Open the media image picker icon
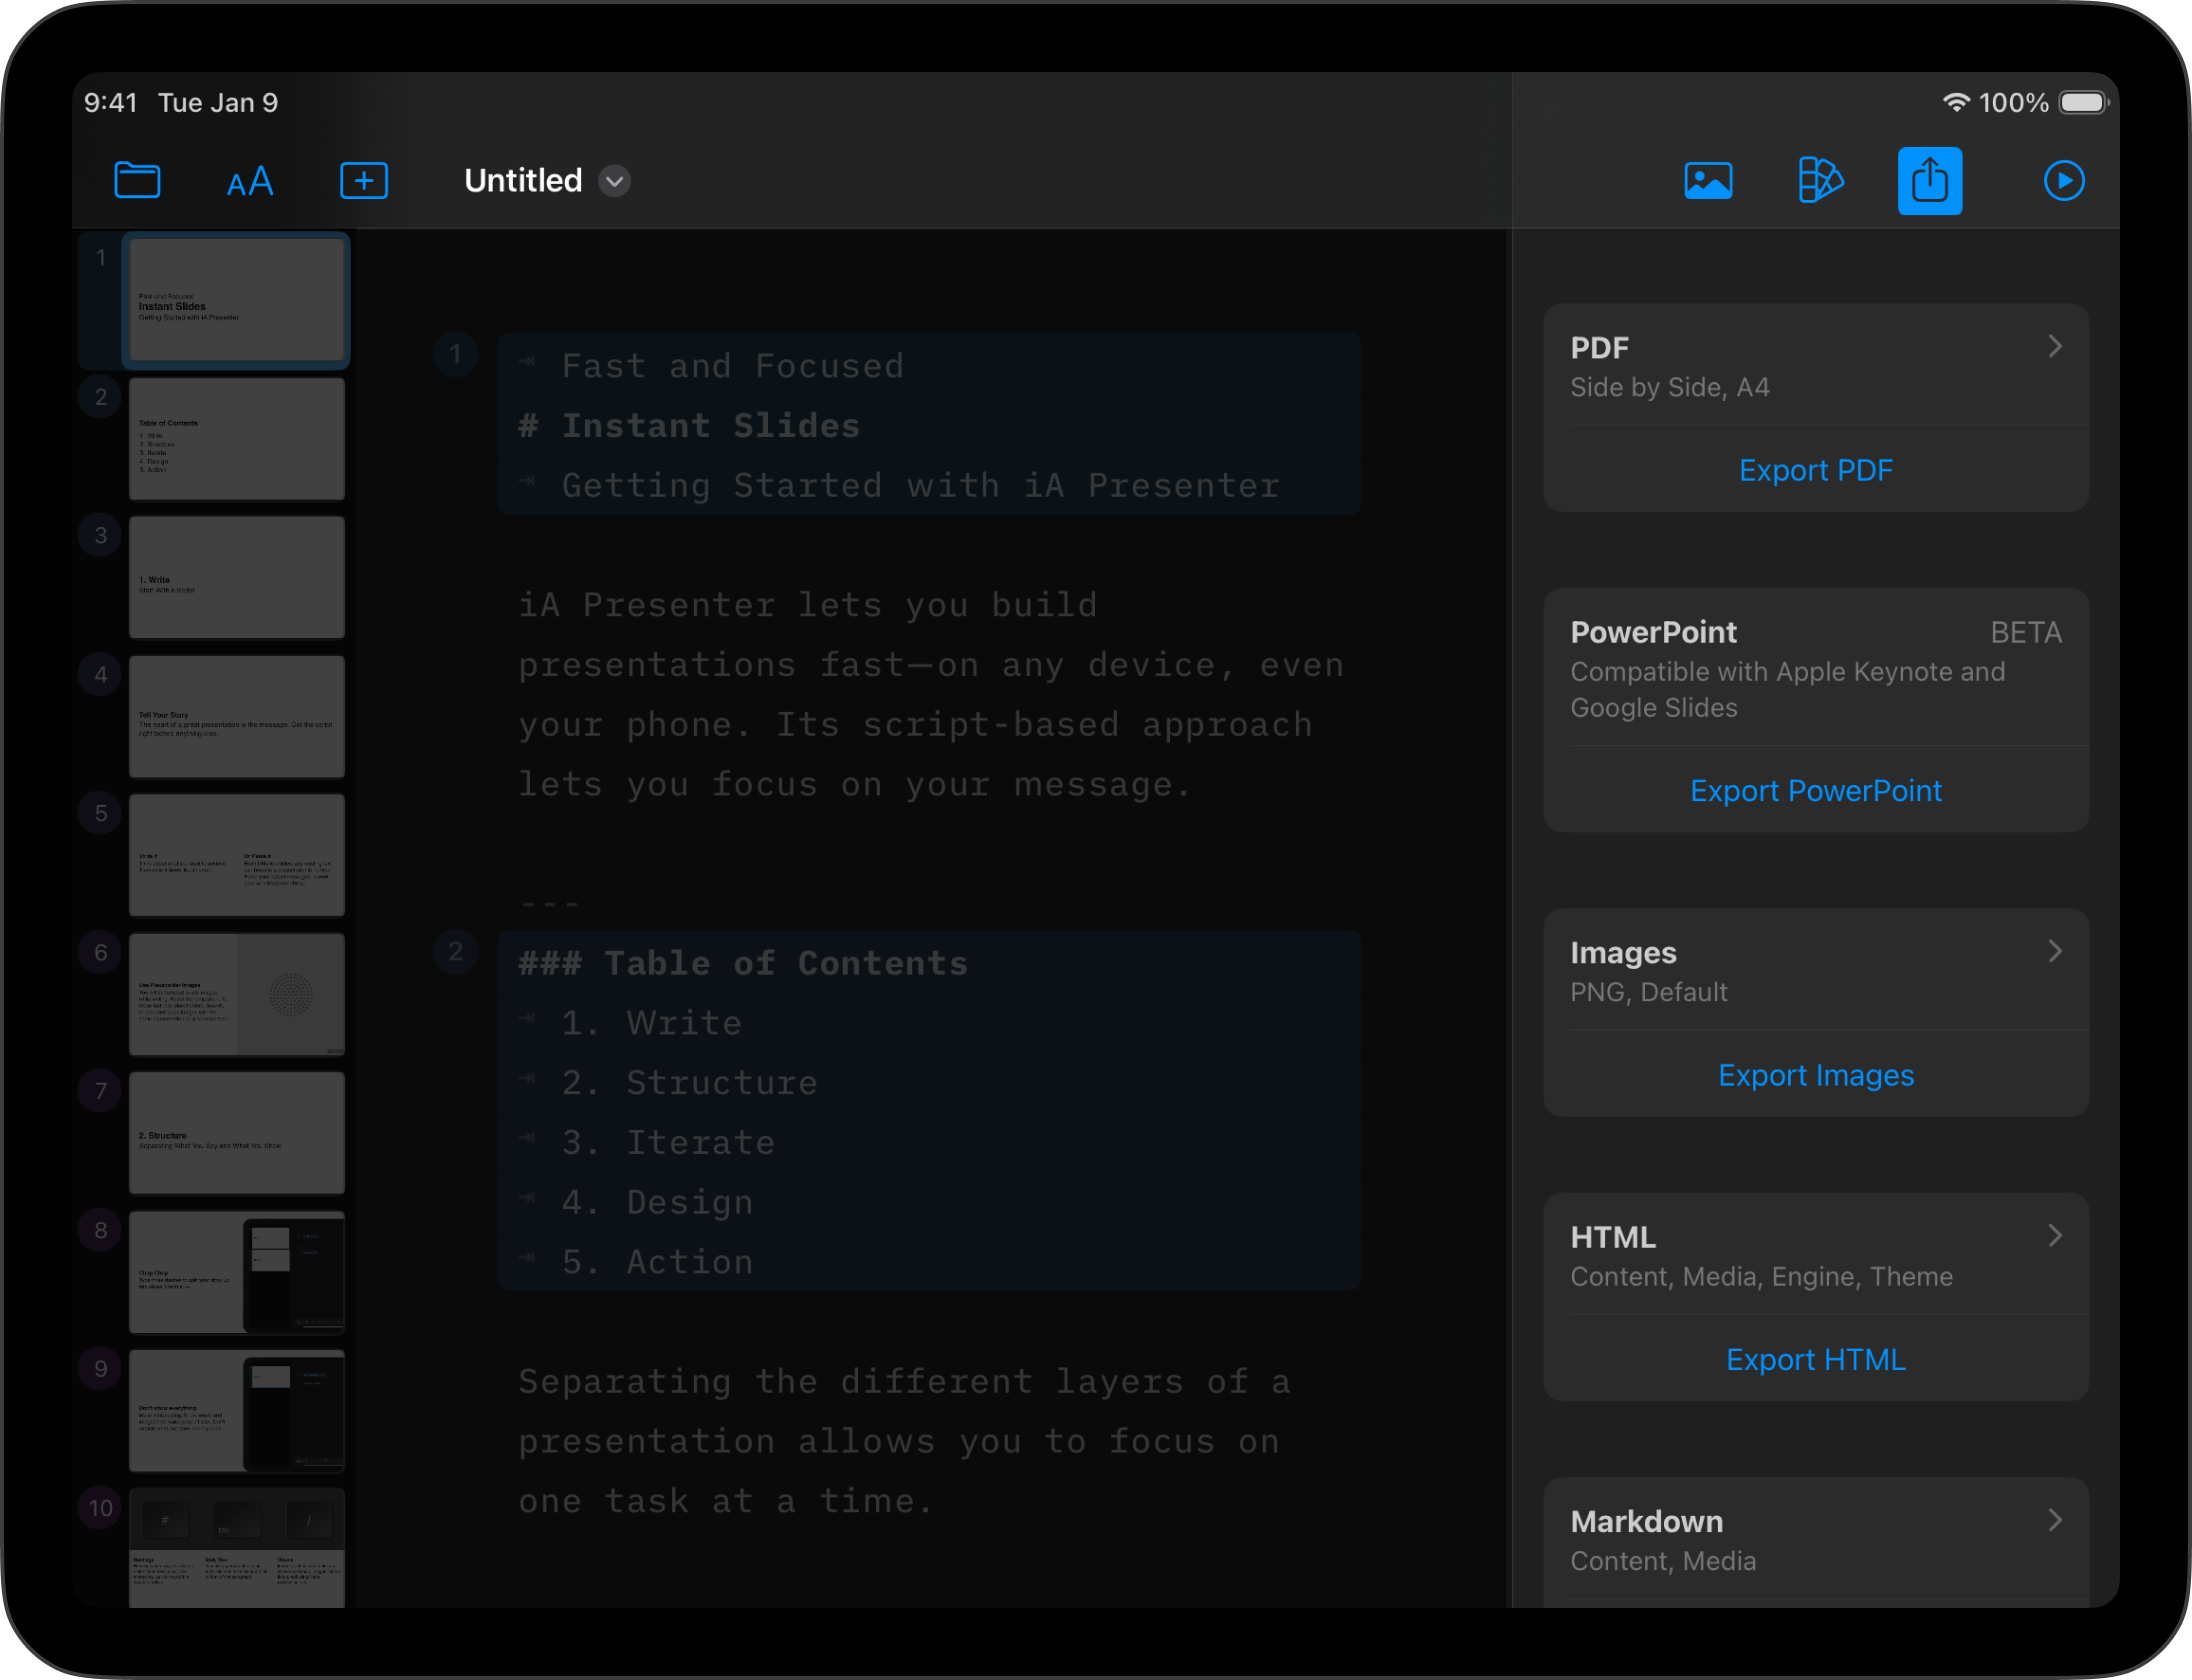 click(1708, 181)
